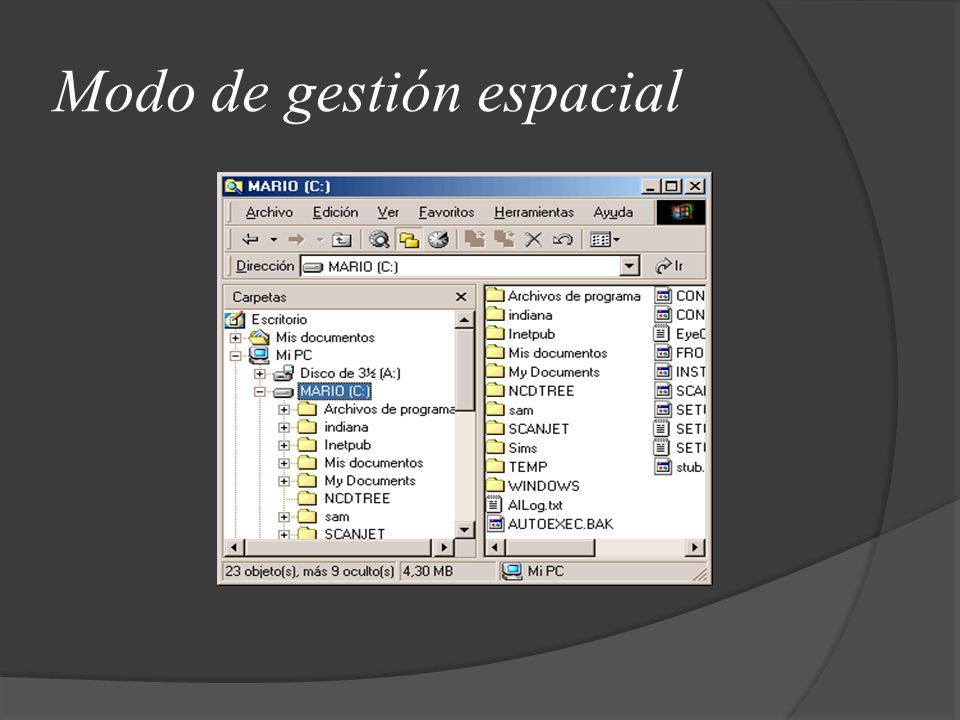Click the Back arrow toolbar button
960x720 pixels.
coord(250,239)
